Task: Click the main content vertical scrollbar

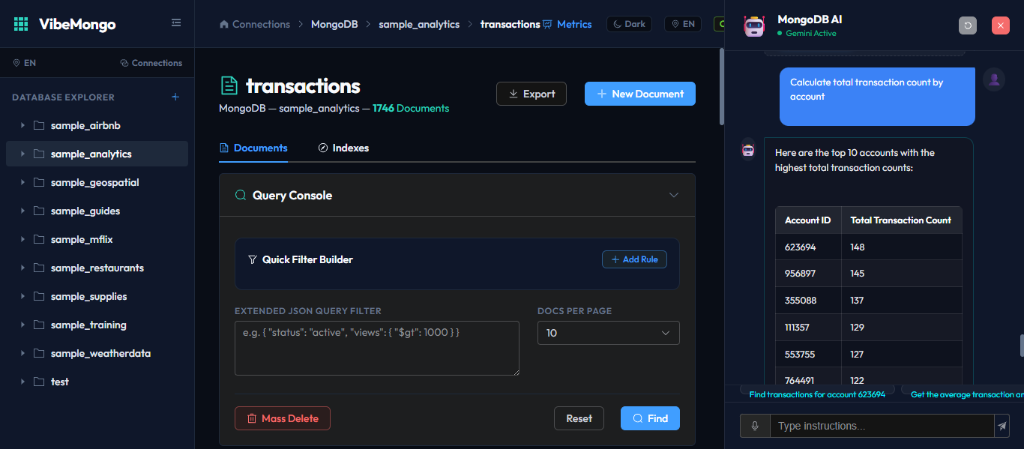Action: (721, 87)
